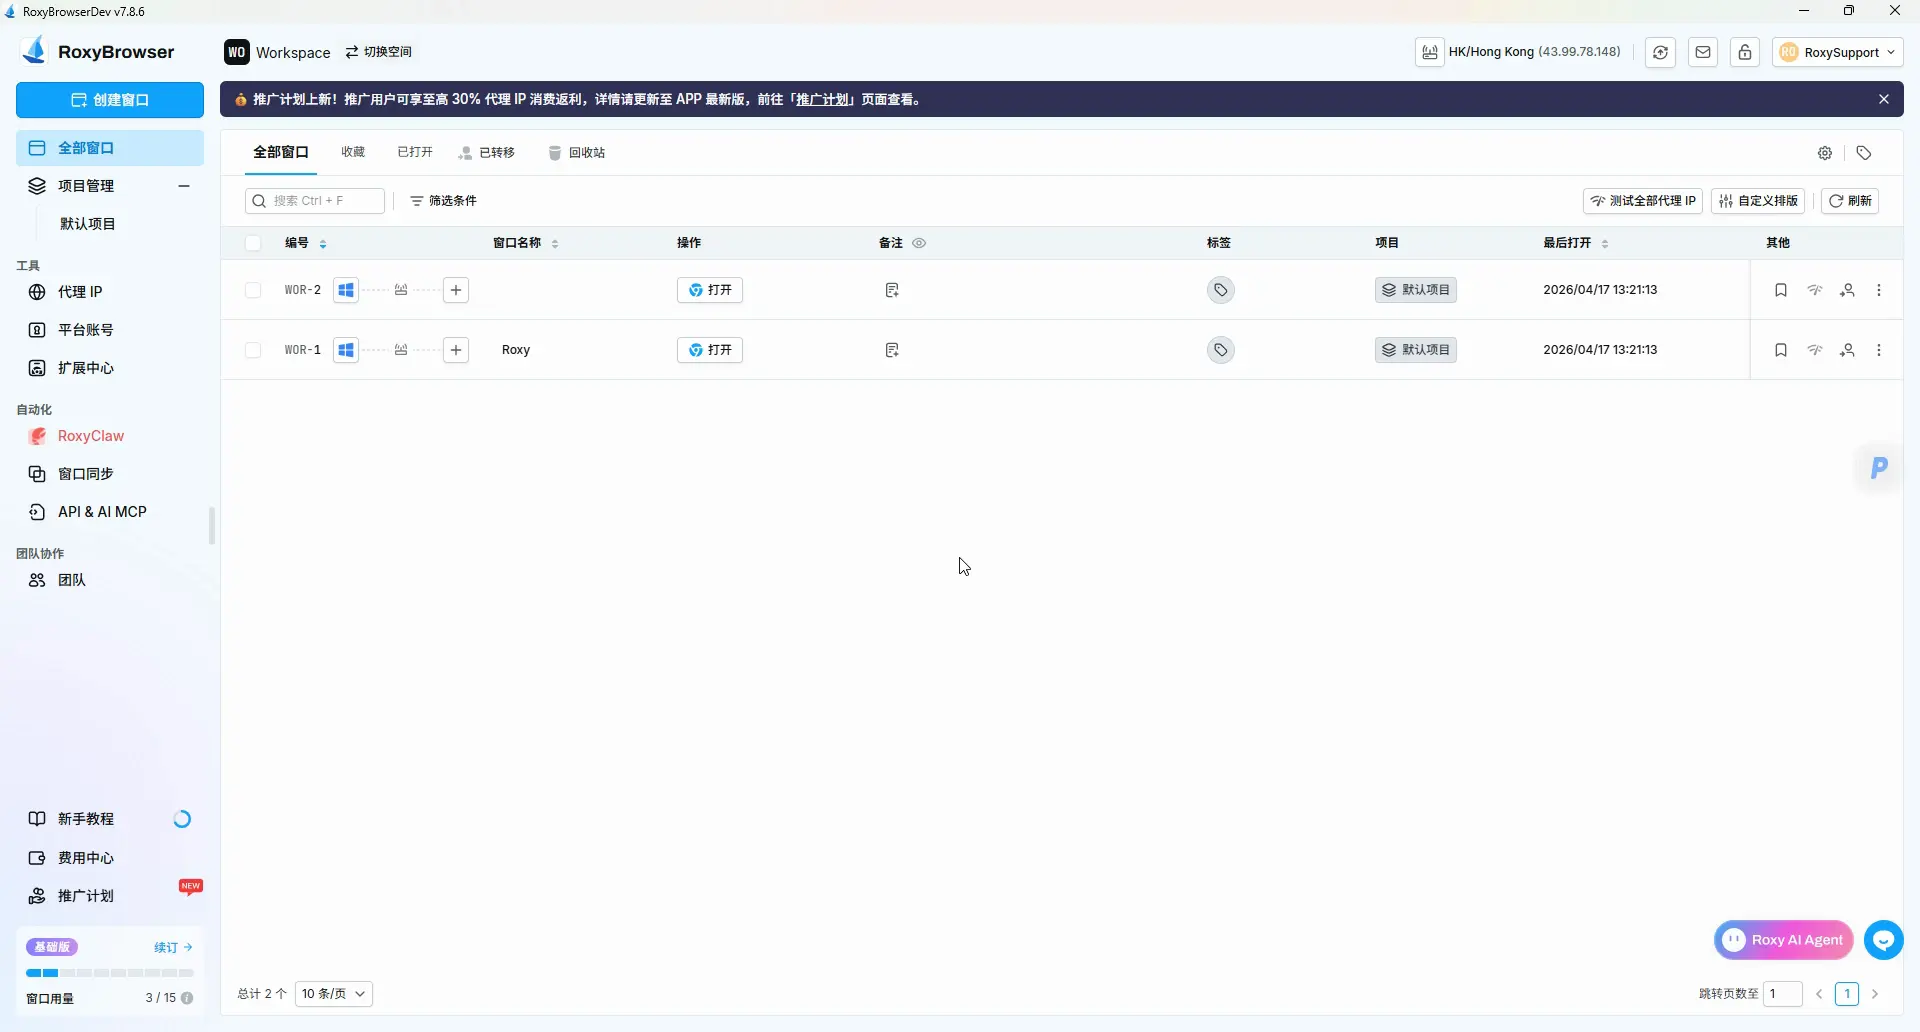The image size is (1920, 1032).
Task: Focus the 搜索 search field
Action: click(315, 201)
